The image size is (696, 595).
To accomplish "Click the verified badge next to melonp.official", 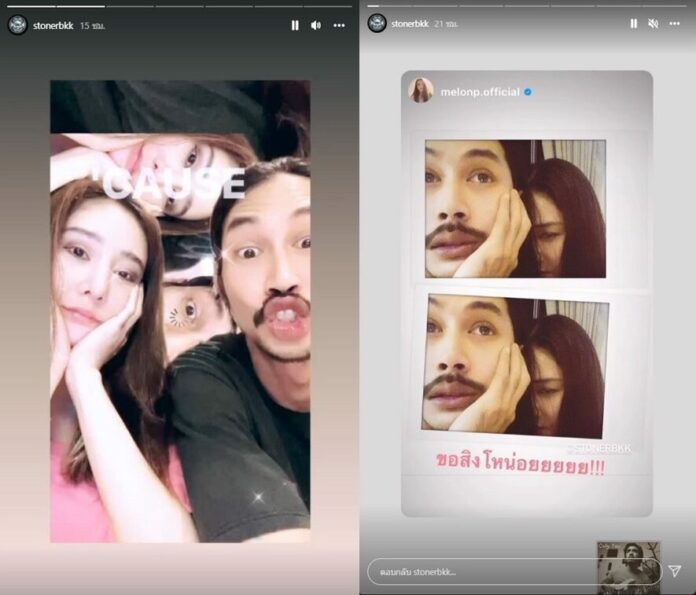I will tap(528, 92).
